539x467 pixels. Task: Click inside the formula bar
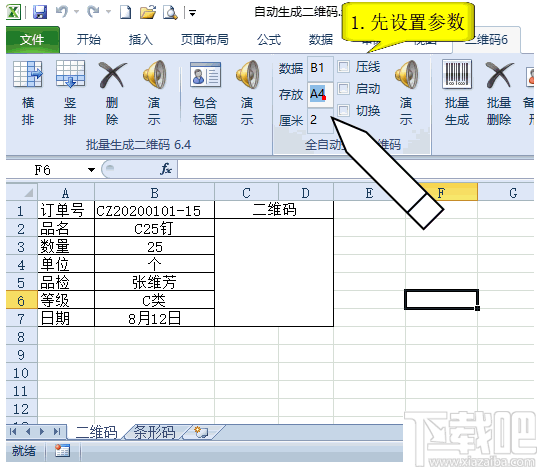click(x=355, y=169)
